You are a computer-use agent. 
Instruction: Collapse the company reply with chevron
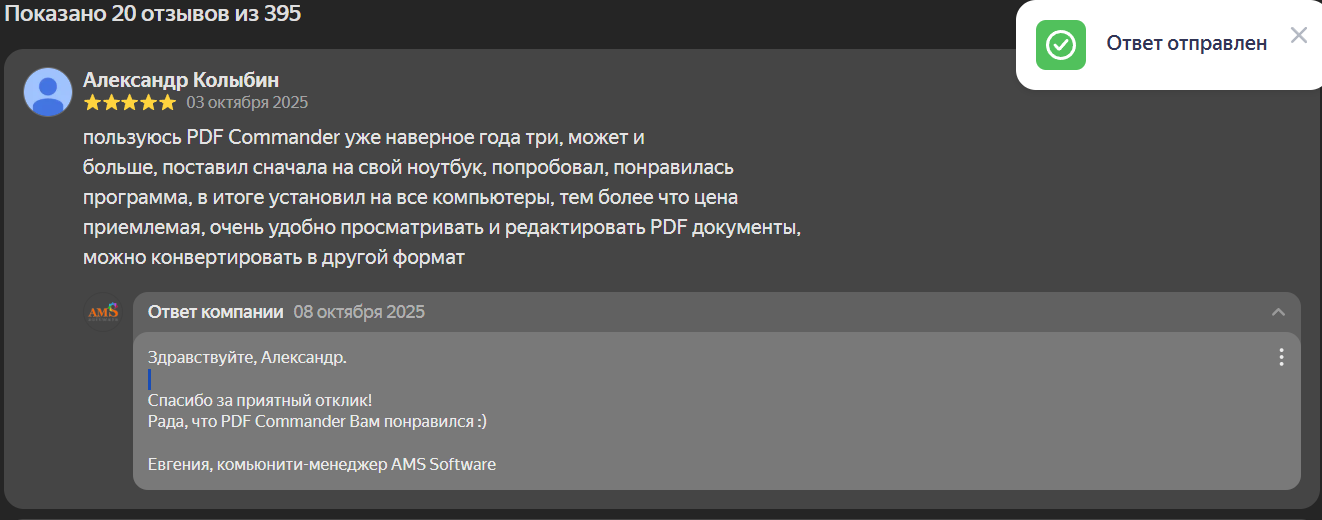coord(1278,312)
